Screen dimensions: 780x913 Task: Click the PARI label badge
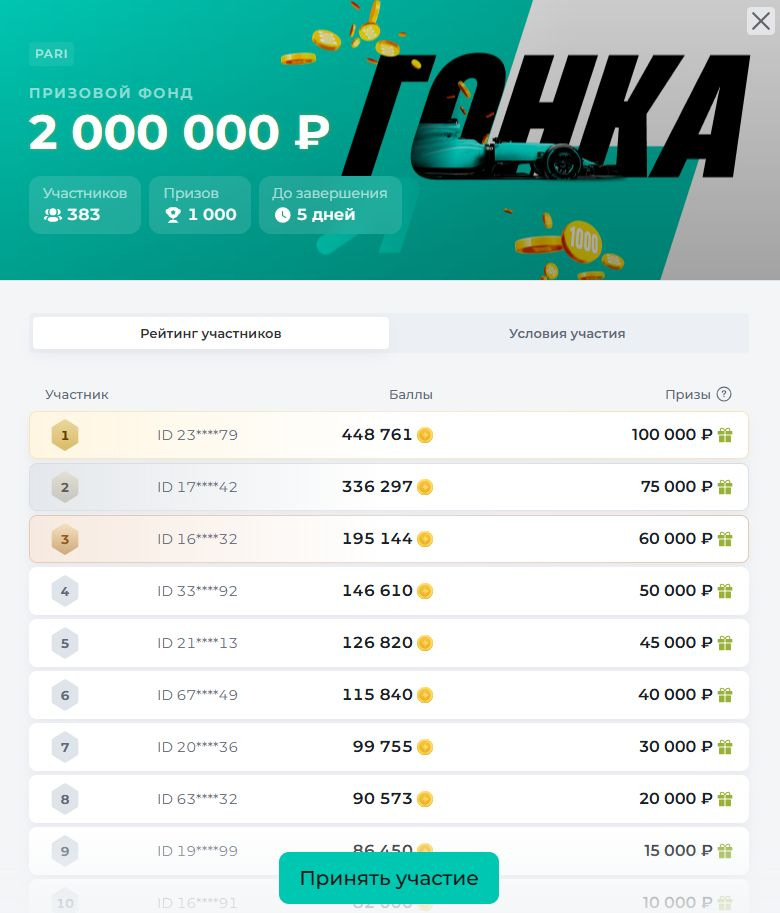(x=51, y=54)
